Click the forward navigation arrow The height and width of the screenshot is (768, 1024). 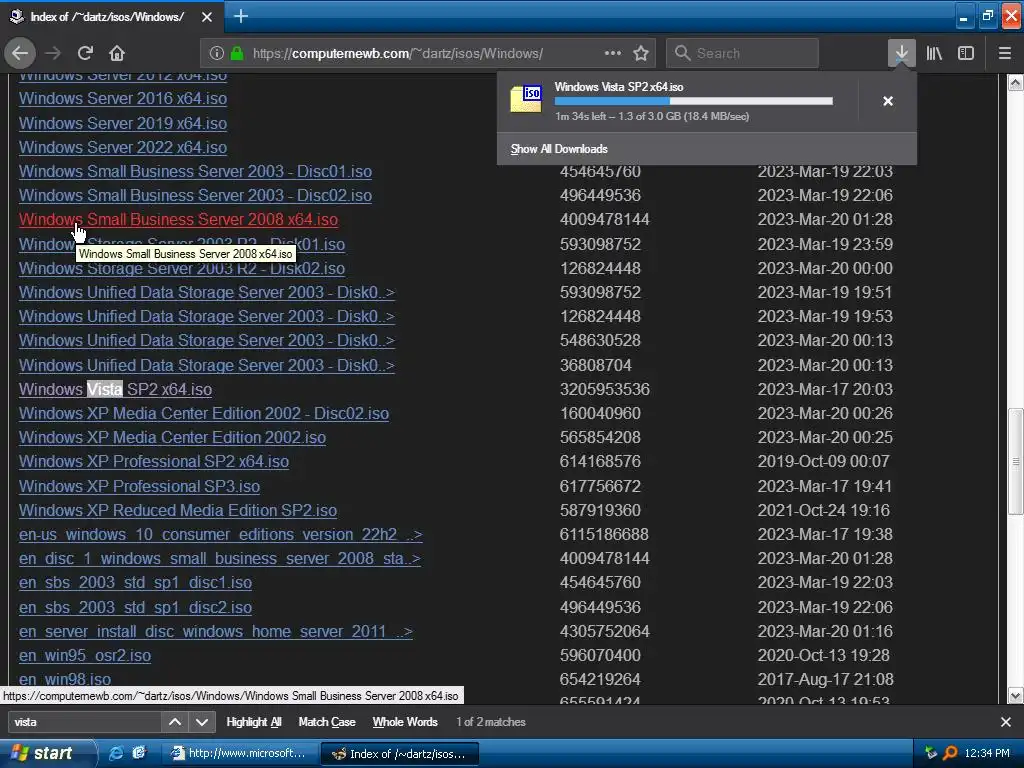point(53,53)
